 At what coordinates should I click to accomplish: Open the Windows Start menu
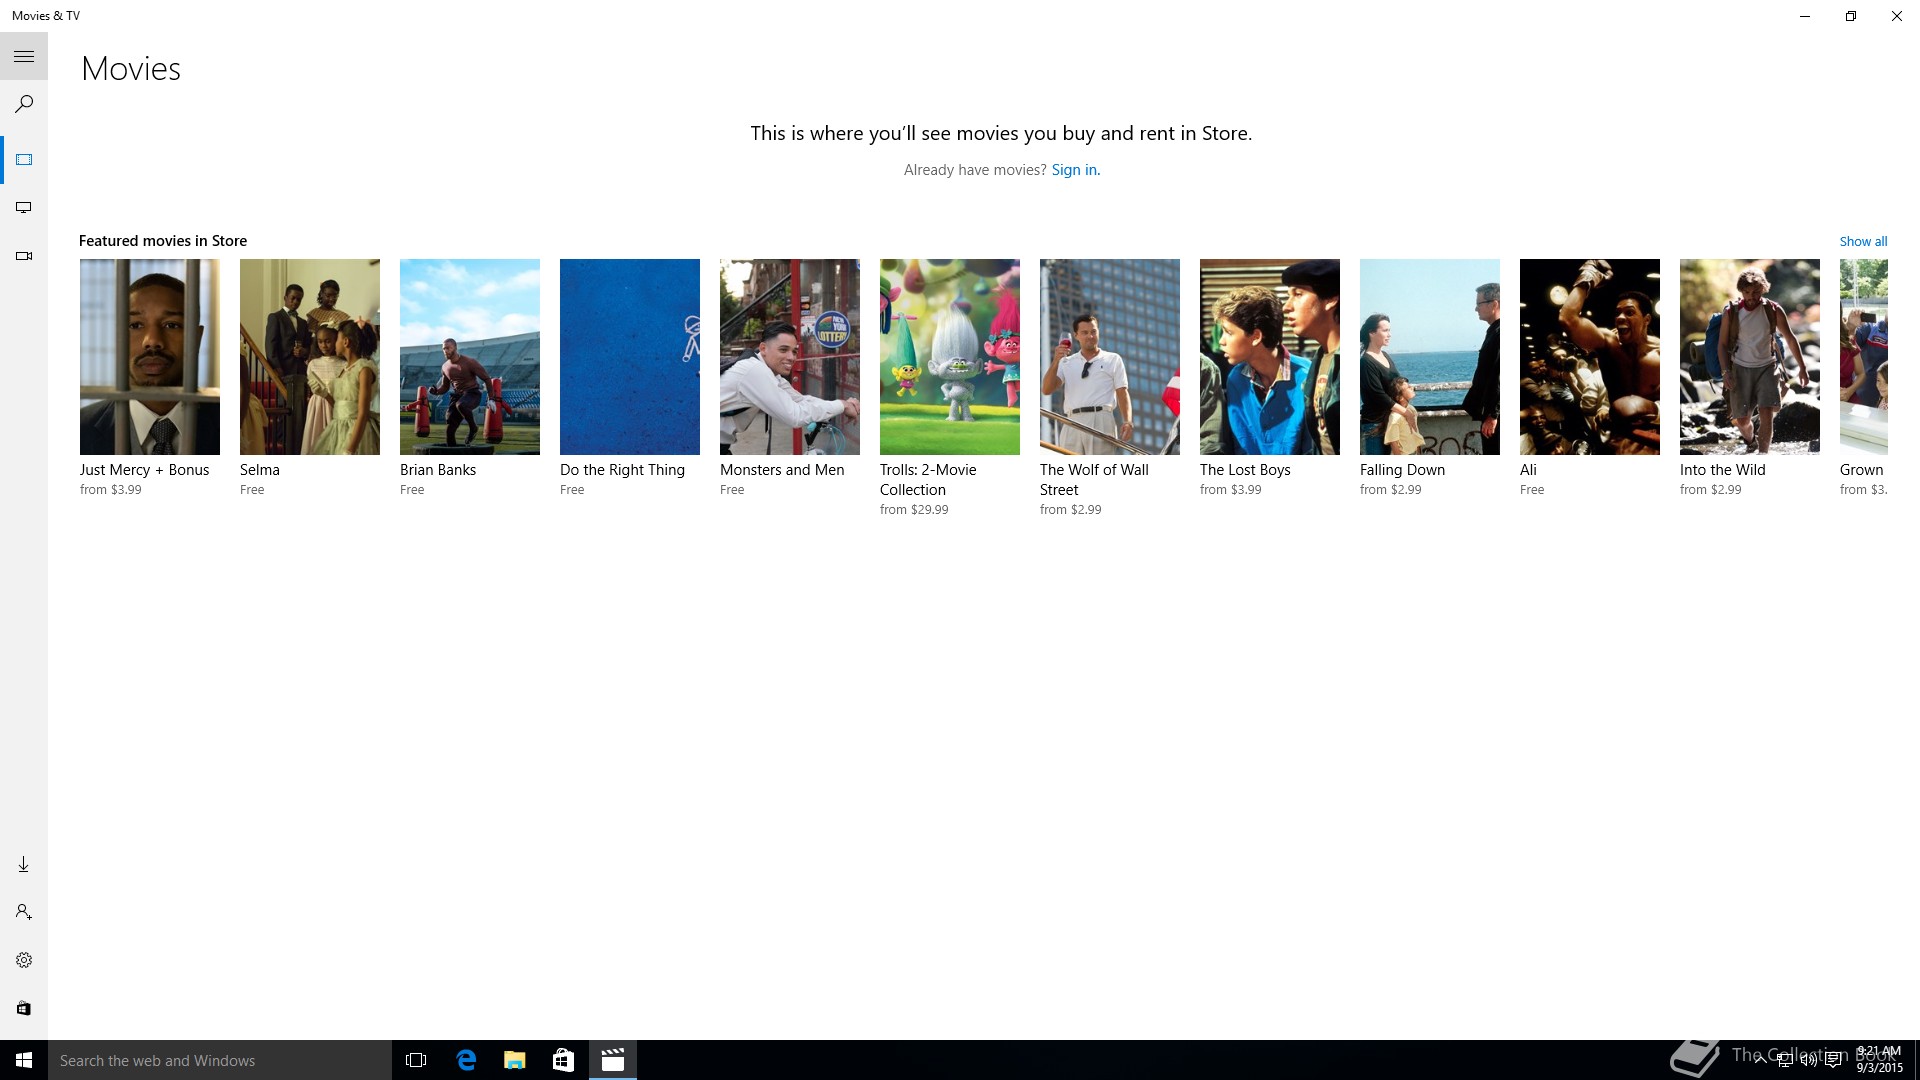pos(24,1060)
